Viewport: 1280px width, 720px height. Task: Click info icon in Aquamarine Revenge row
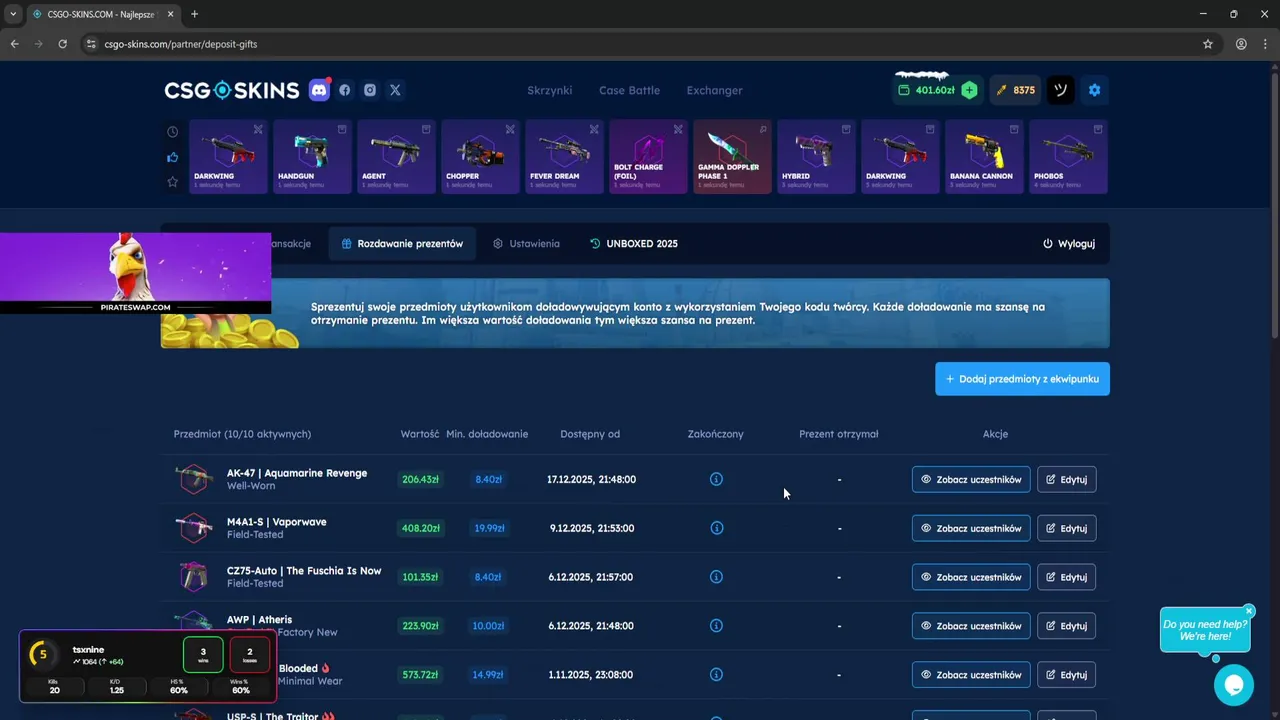[716, 479]
